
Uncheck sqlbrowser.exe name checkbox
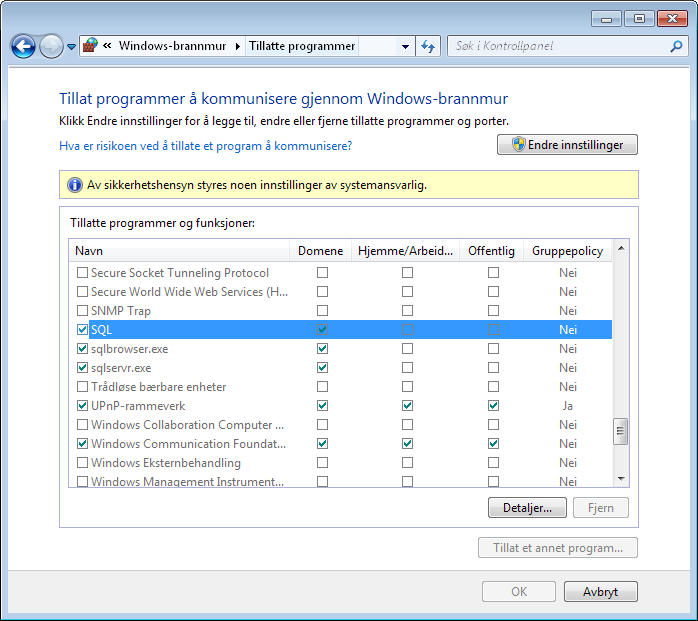tap(82, 349)
